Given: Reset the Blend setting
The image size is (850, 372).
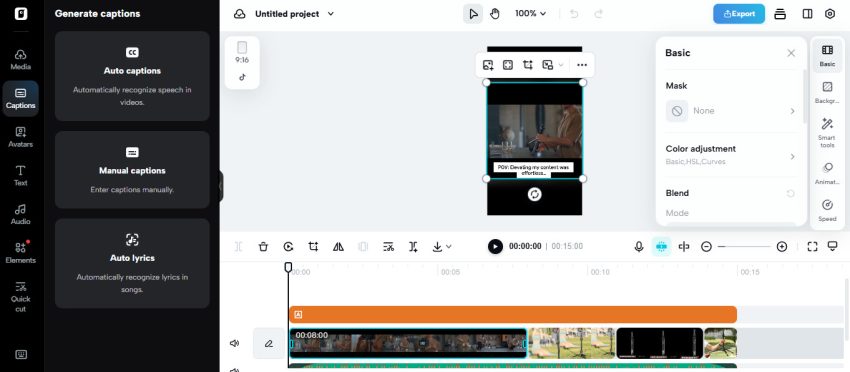Looking at the screenshot, I should [790, 193].
